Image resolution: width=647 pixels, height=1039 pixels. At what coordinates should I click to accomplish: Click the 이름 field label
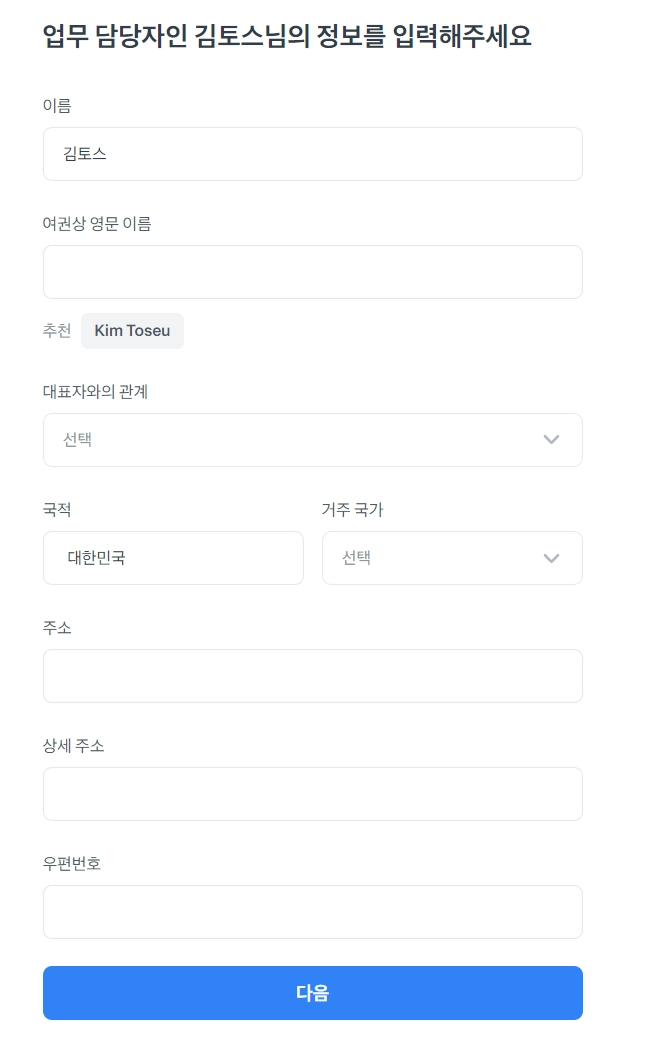point(57,106)
